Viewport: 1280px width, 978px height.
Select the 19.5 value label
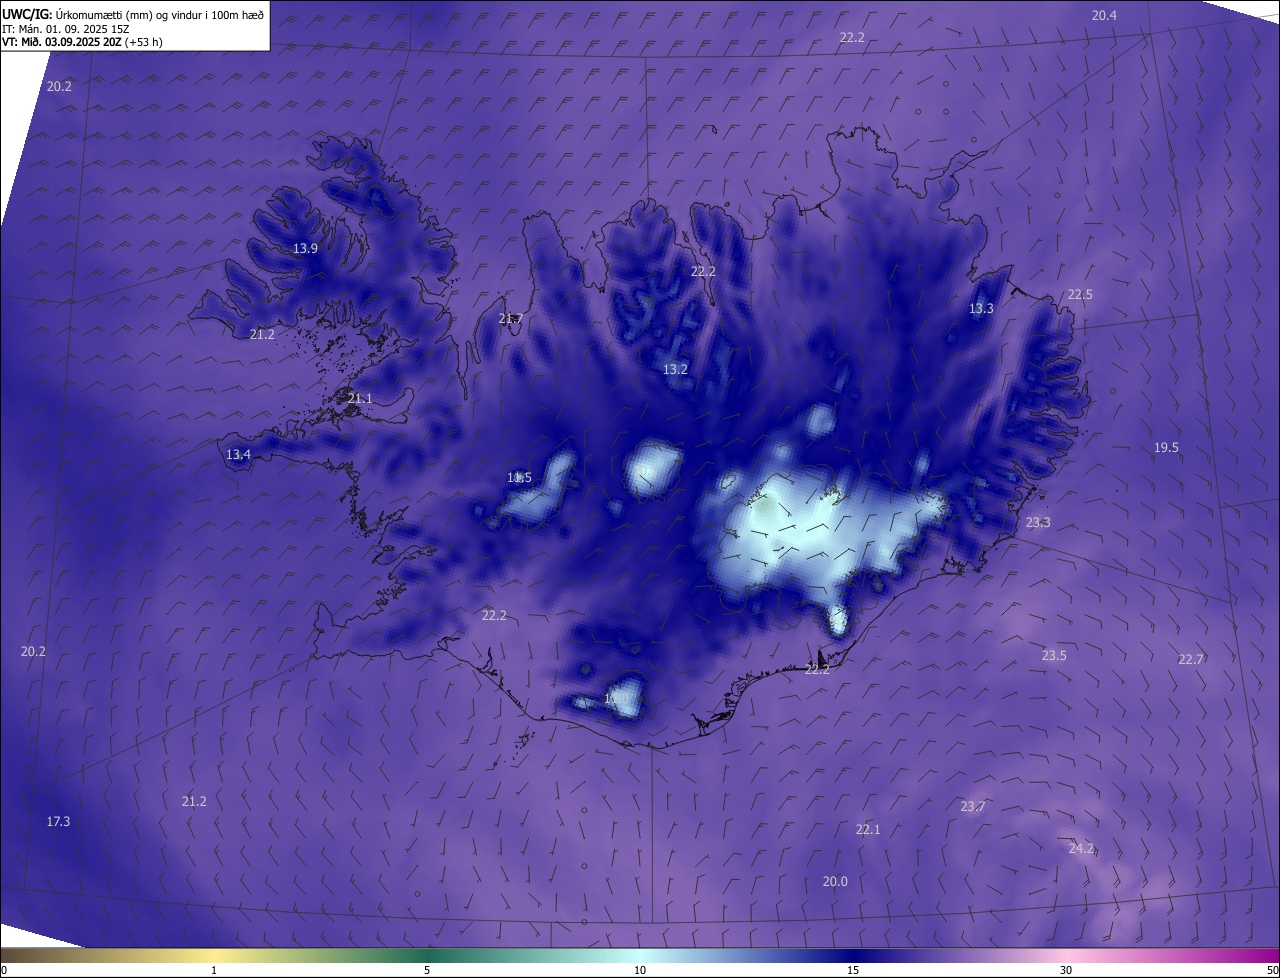pyautogui.click(x=1166, y=448)
